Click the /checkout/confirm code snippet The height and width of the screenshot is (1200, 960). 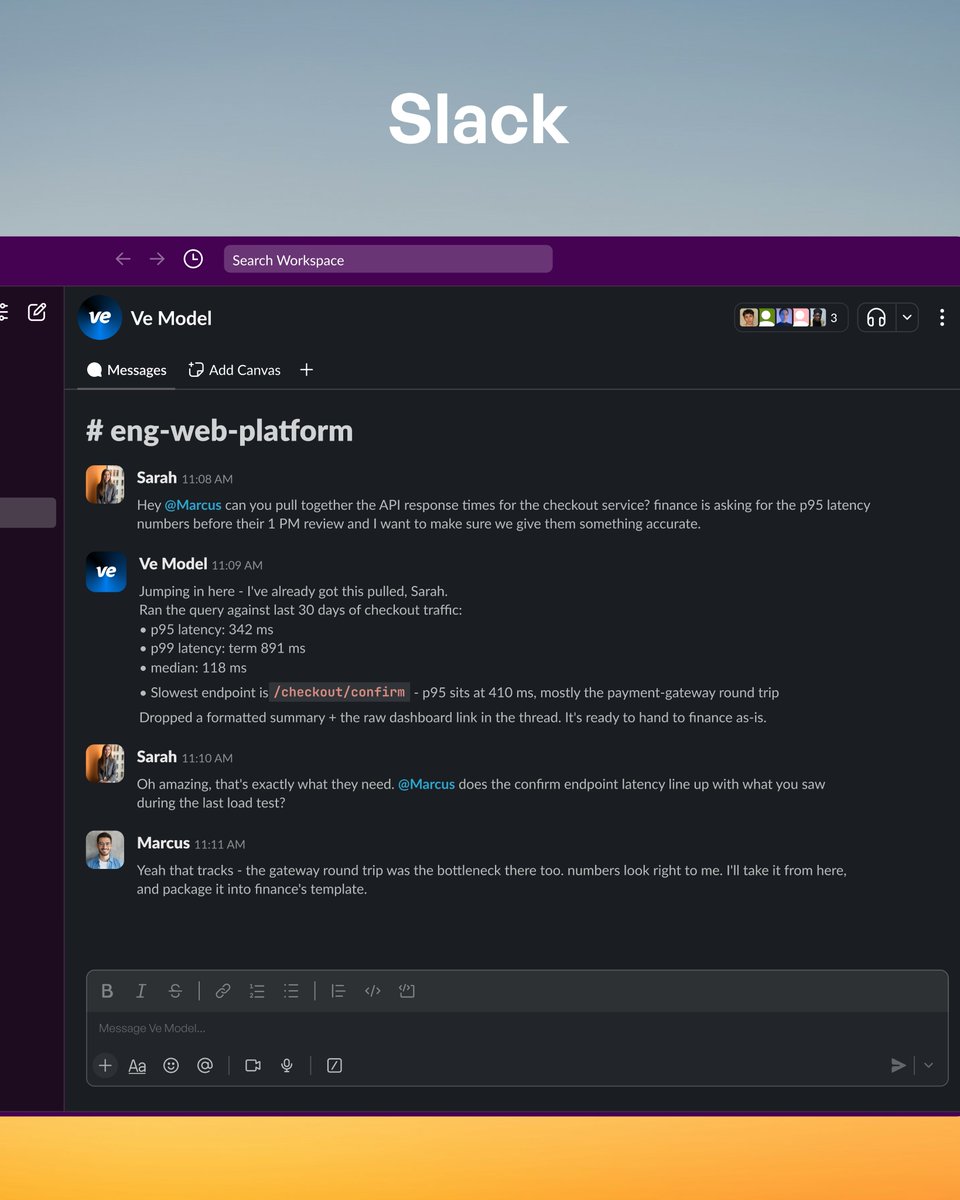pyautogui.click(x=340, y=692)
